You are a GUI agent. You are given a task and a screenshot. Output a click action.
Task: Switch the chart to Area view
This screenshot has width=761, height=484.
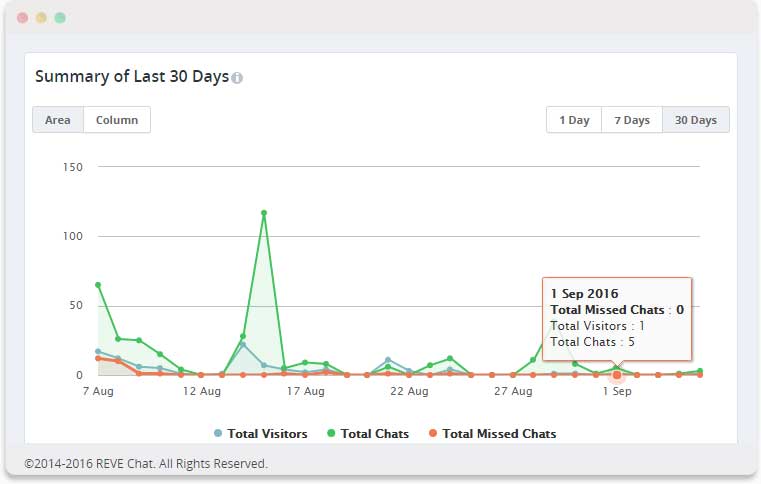pyautogui.click(x=58, y=120)
